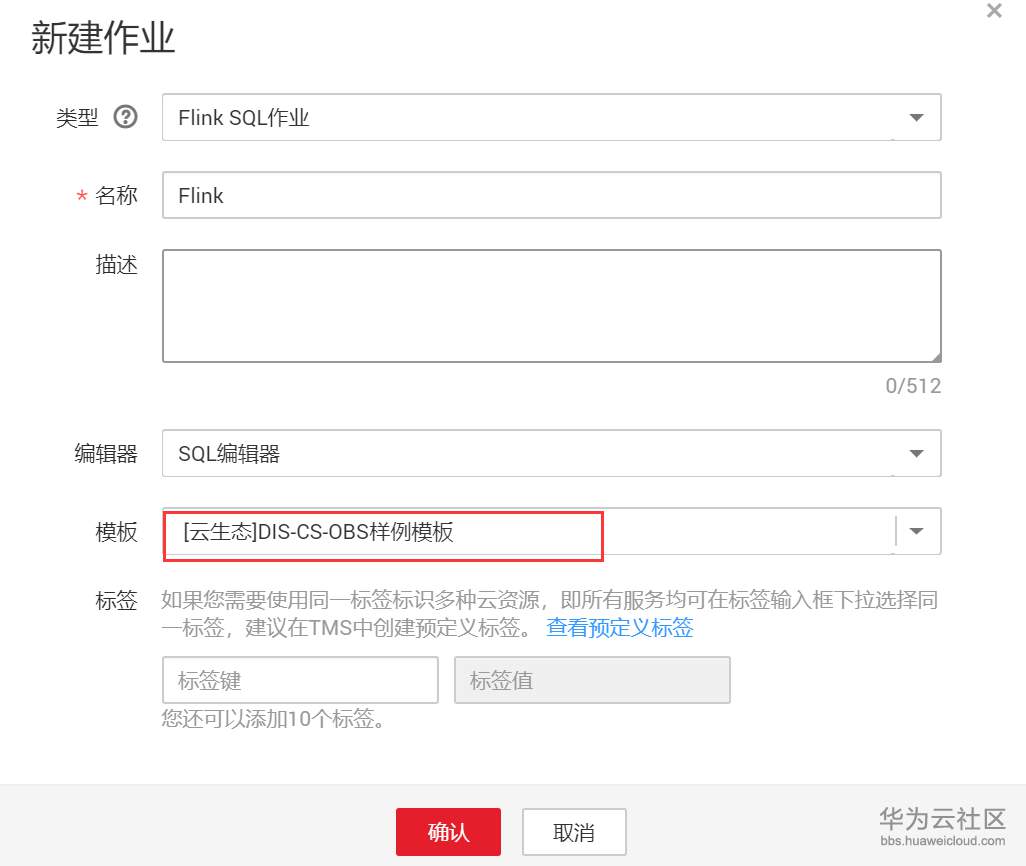
Task: Click into the 描述 text area
Action: click(551, 306)
